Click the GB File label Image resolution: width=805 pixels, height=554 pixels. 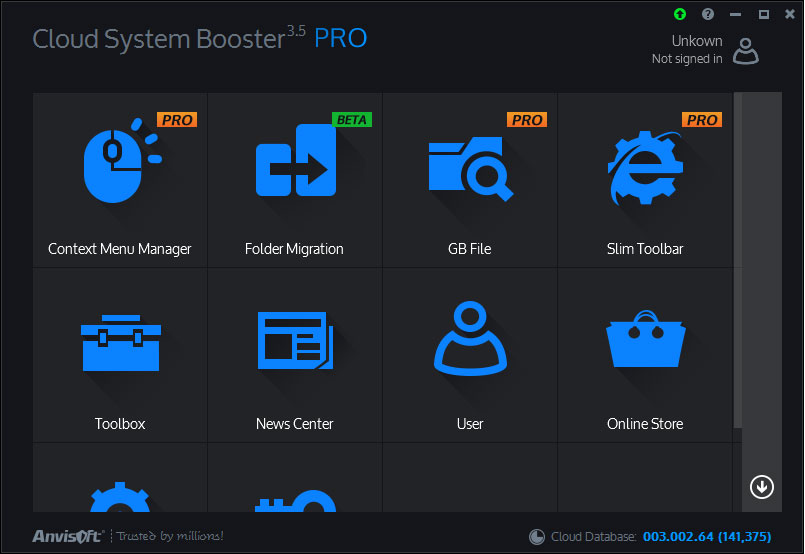470,249
